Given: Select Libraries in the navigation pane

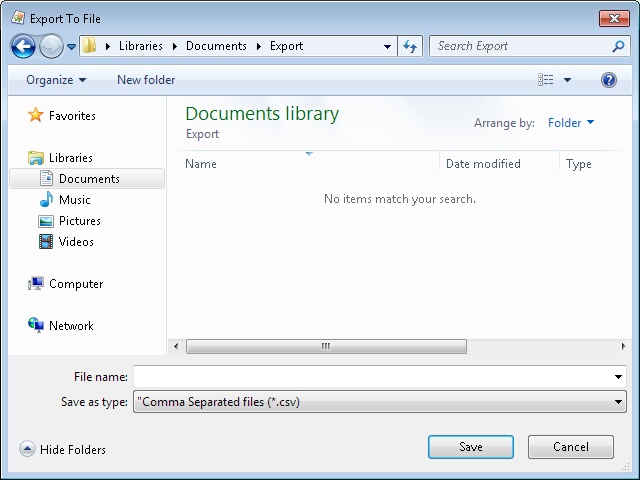Looking at the screenshot, I should [x=71, y=158].
